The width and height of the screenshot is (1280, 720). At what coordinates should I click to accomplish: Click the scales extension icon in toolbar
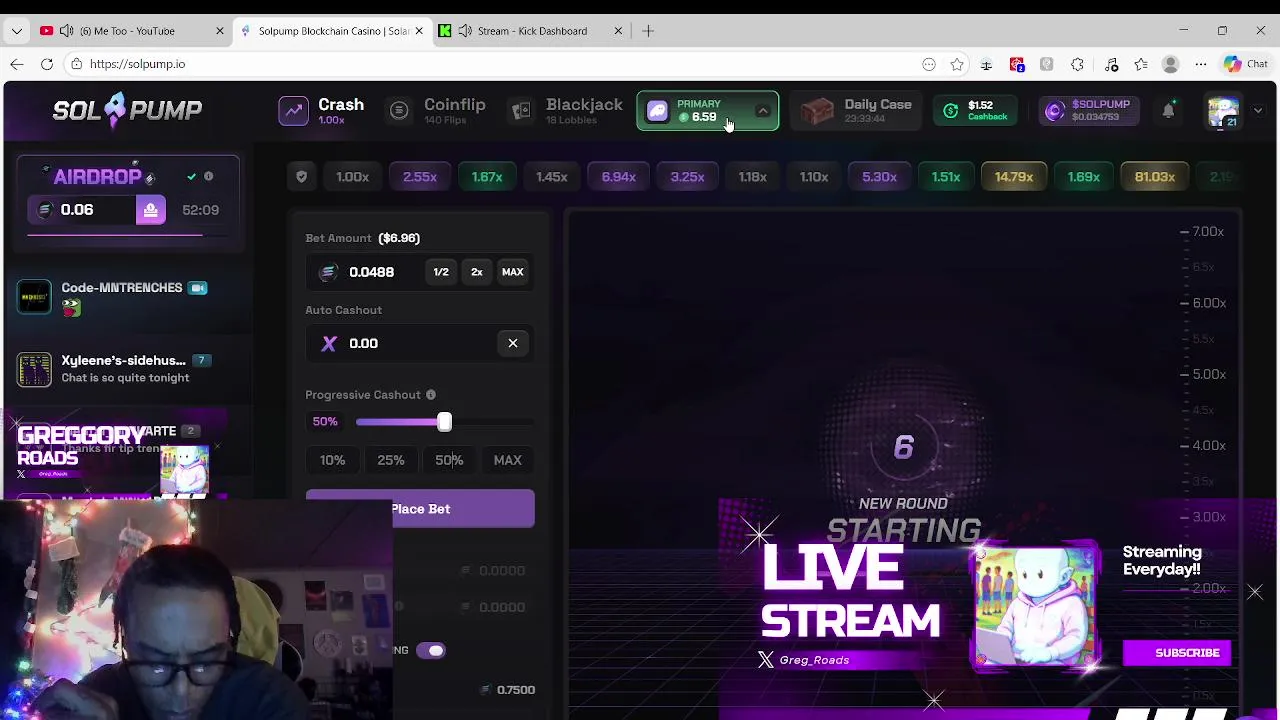[986, 64]
